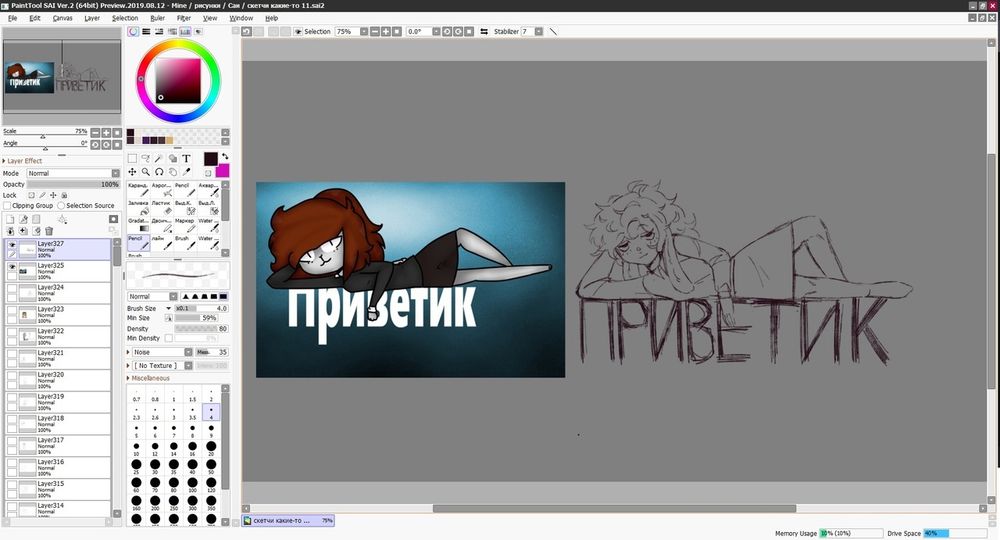Select the Rotate view tool
The width and height of the screenshot is (1000, 540).
(x=159, y=171)
